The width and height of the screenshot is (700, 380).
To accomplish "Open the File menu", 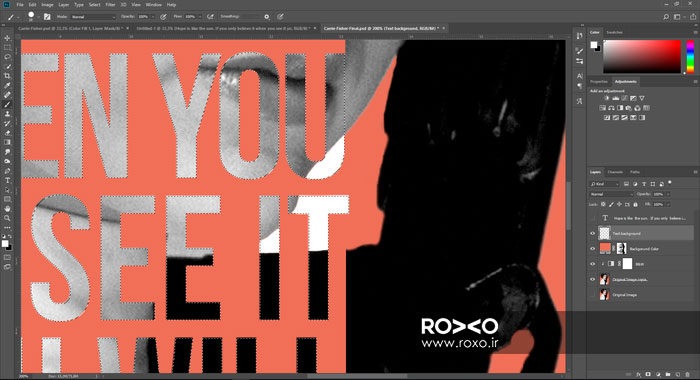I will point(20,4).
